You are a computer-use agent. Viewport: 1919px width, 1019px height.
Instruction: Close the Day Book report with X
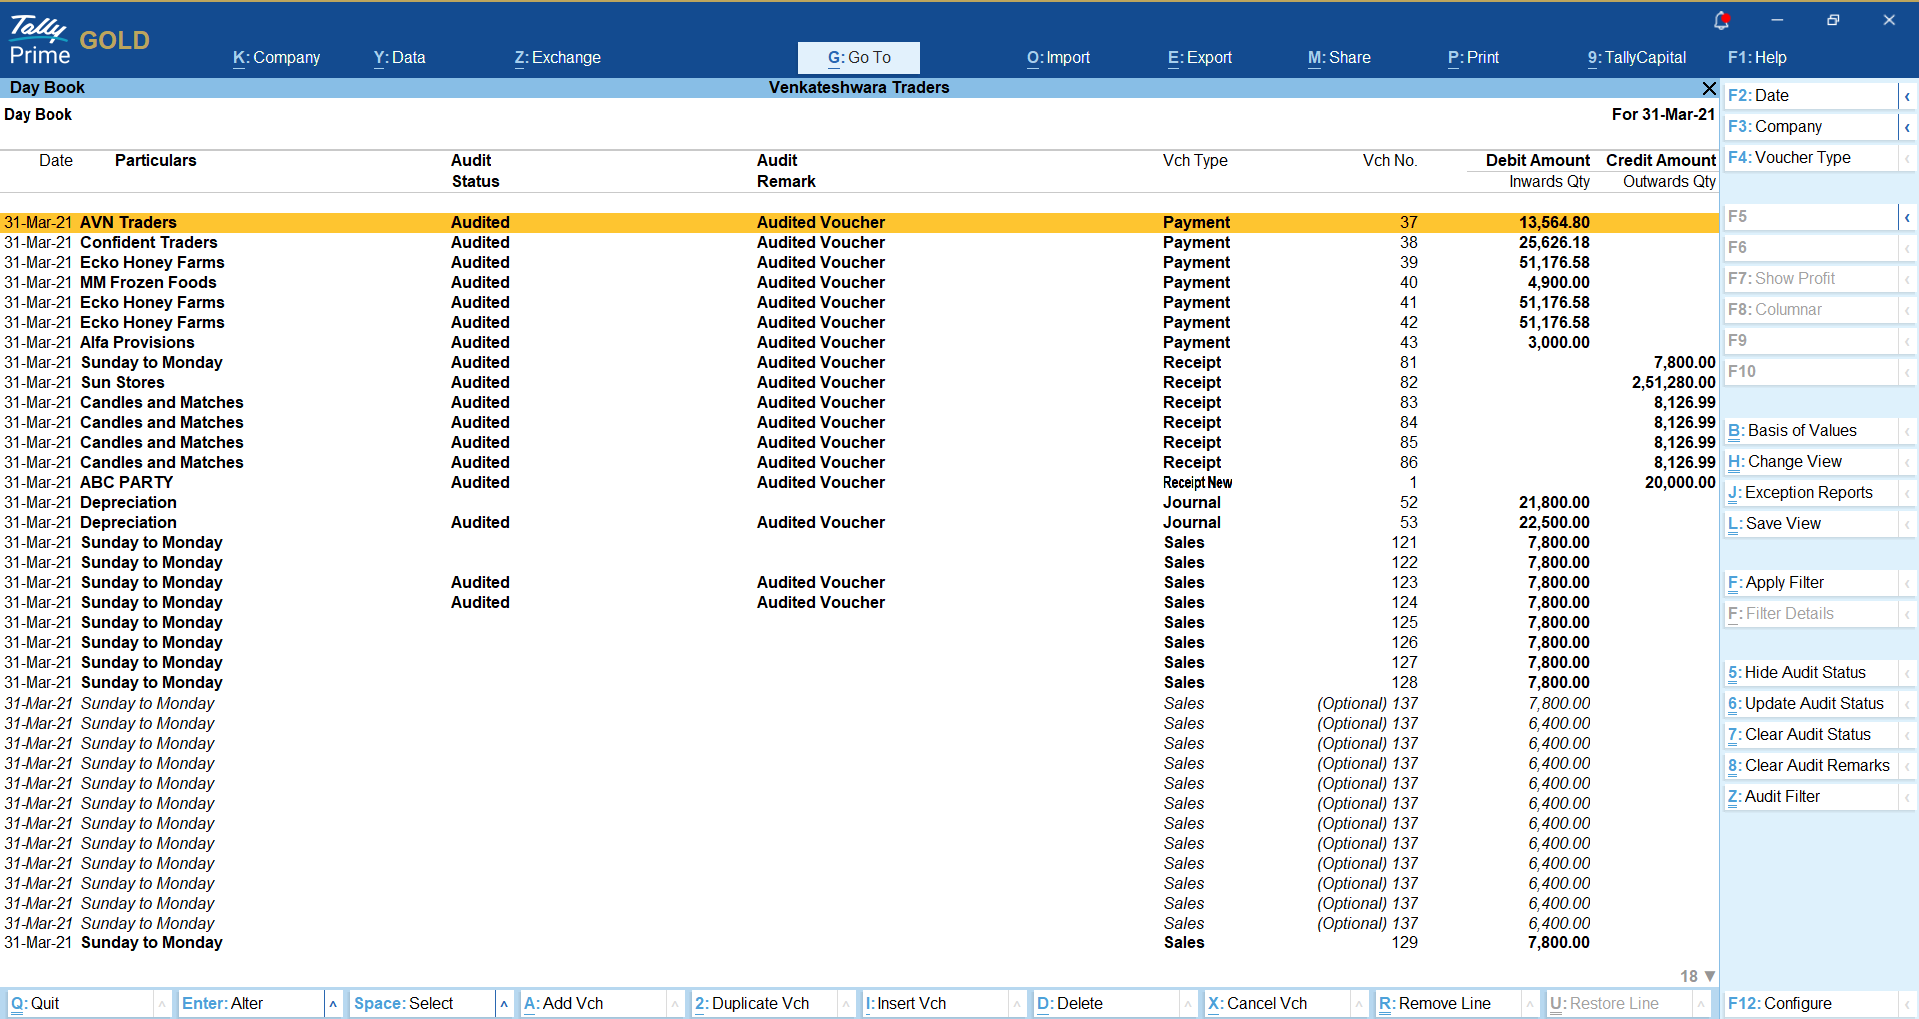pos(1709,88)
